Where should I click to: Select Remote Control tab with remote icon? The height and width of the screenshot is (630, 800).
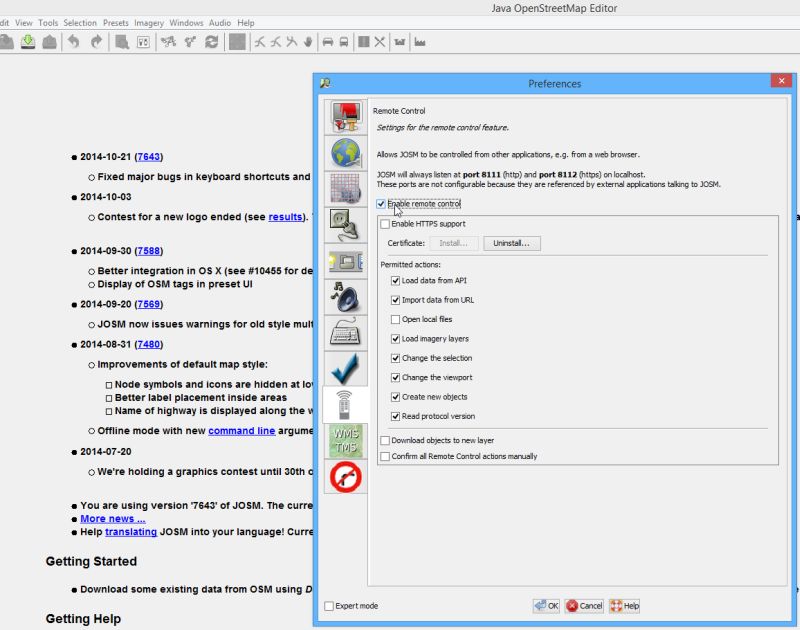click(x=345, y=405)
